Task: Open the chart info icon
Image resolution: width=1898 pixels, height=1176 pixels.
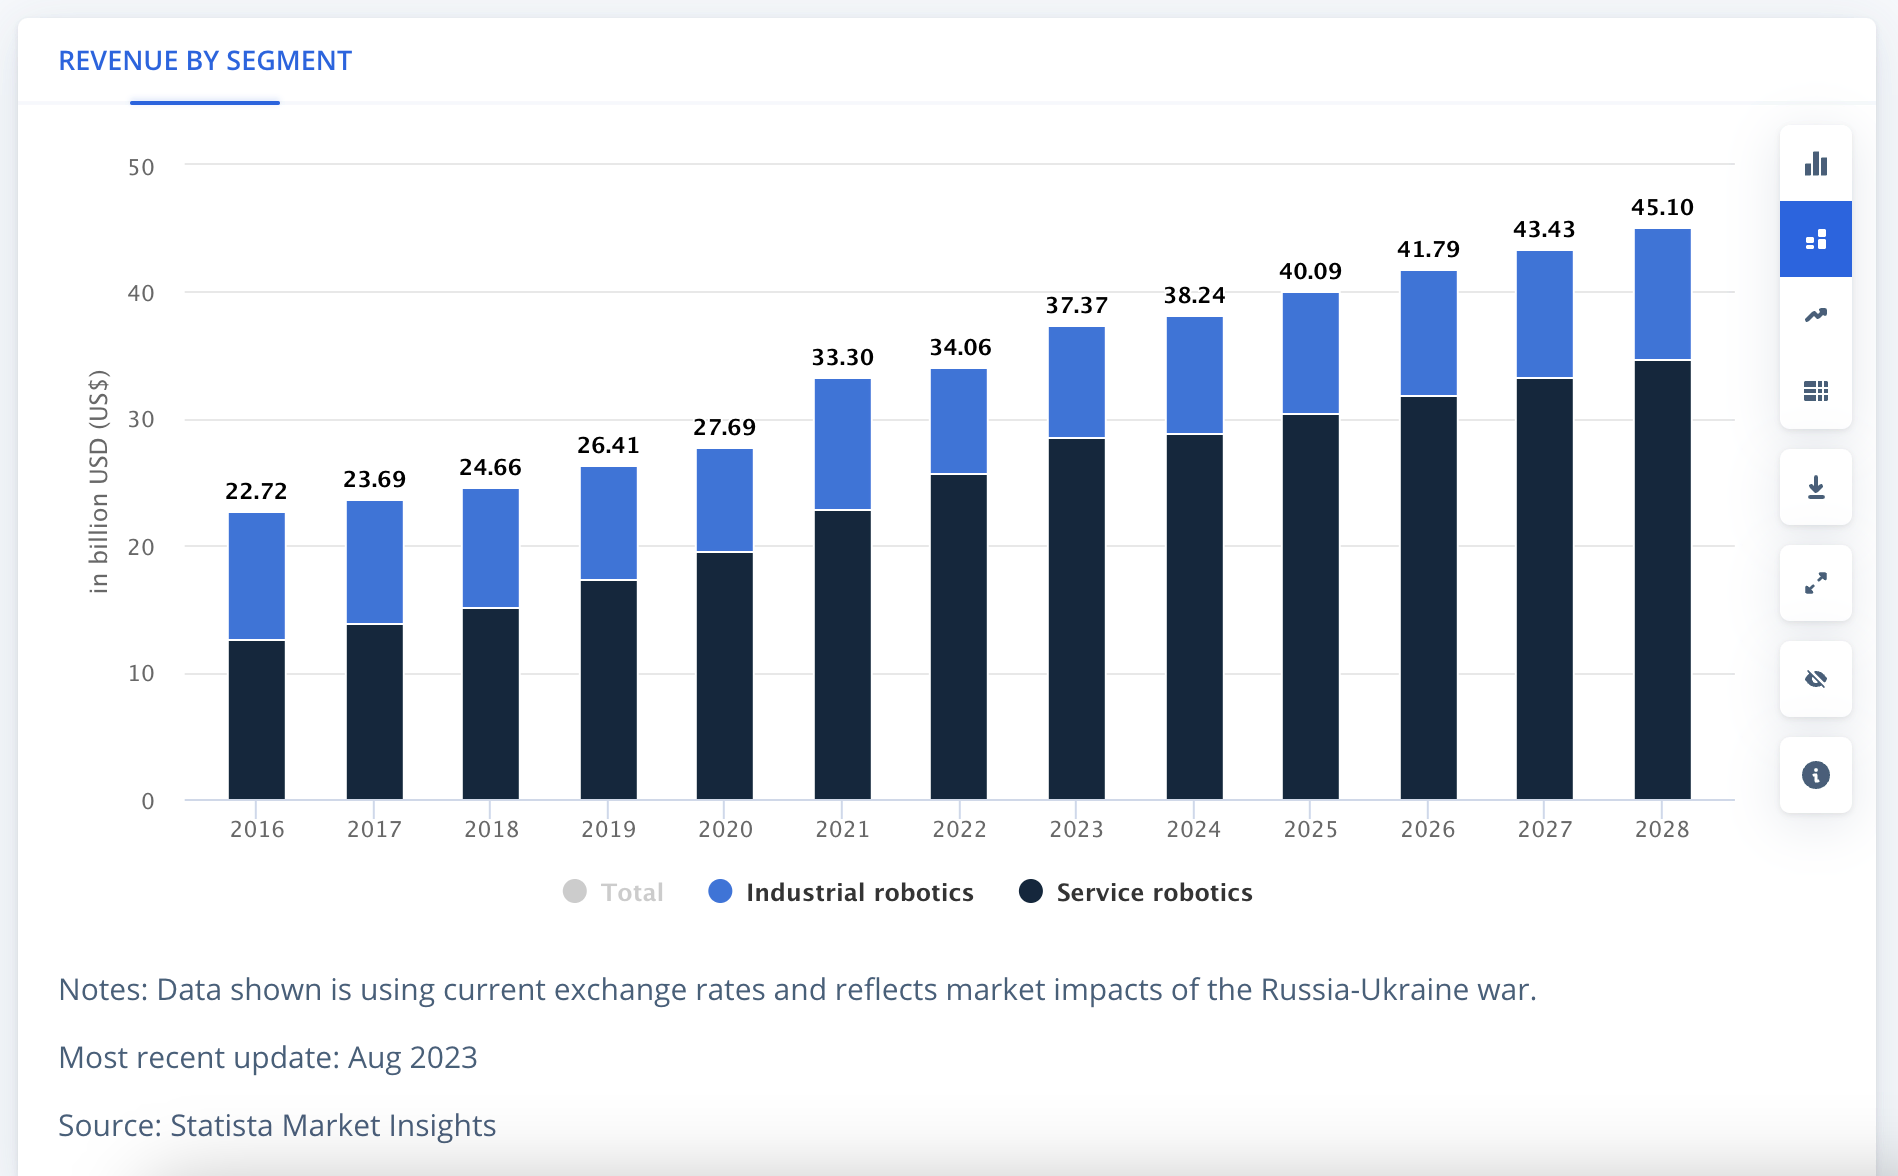Action: (1816, 775)
